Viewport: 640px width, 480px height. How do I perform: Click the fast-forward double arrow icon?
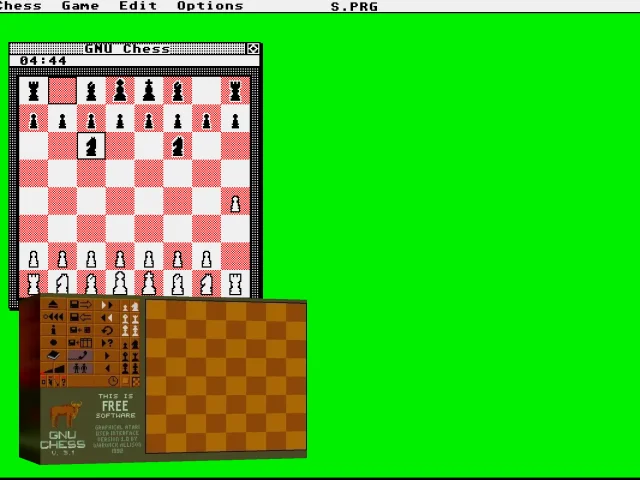coord(107,305)
